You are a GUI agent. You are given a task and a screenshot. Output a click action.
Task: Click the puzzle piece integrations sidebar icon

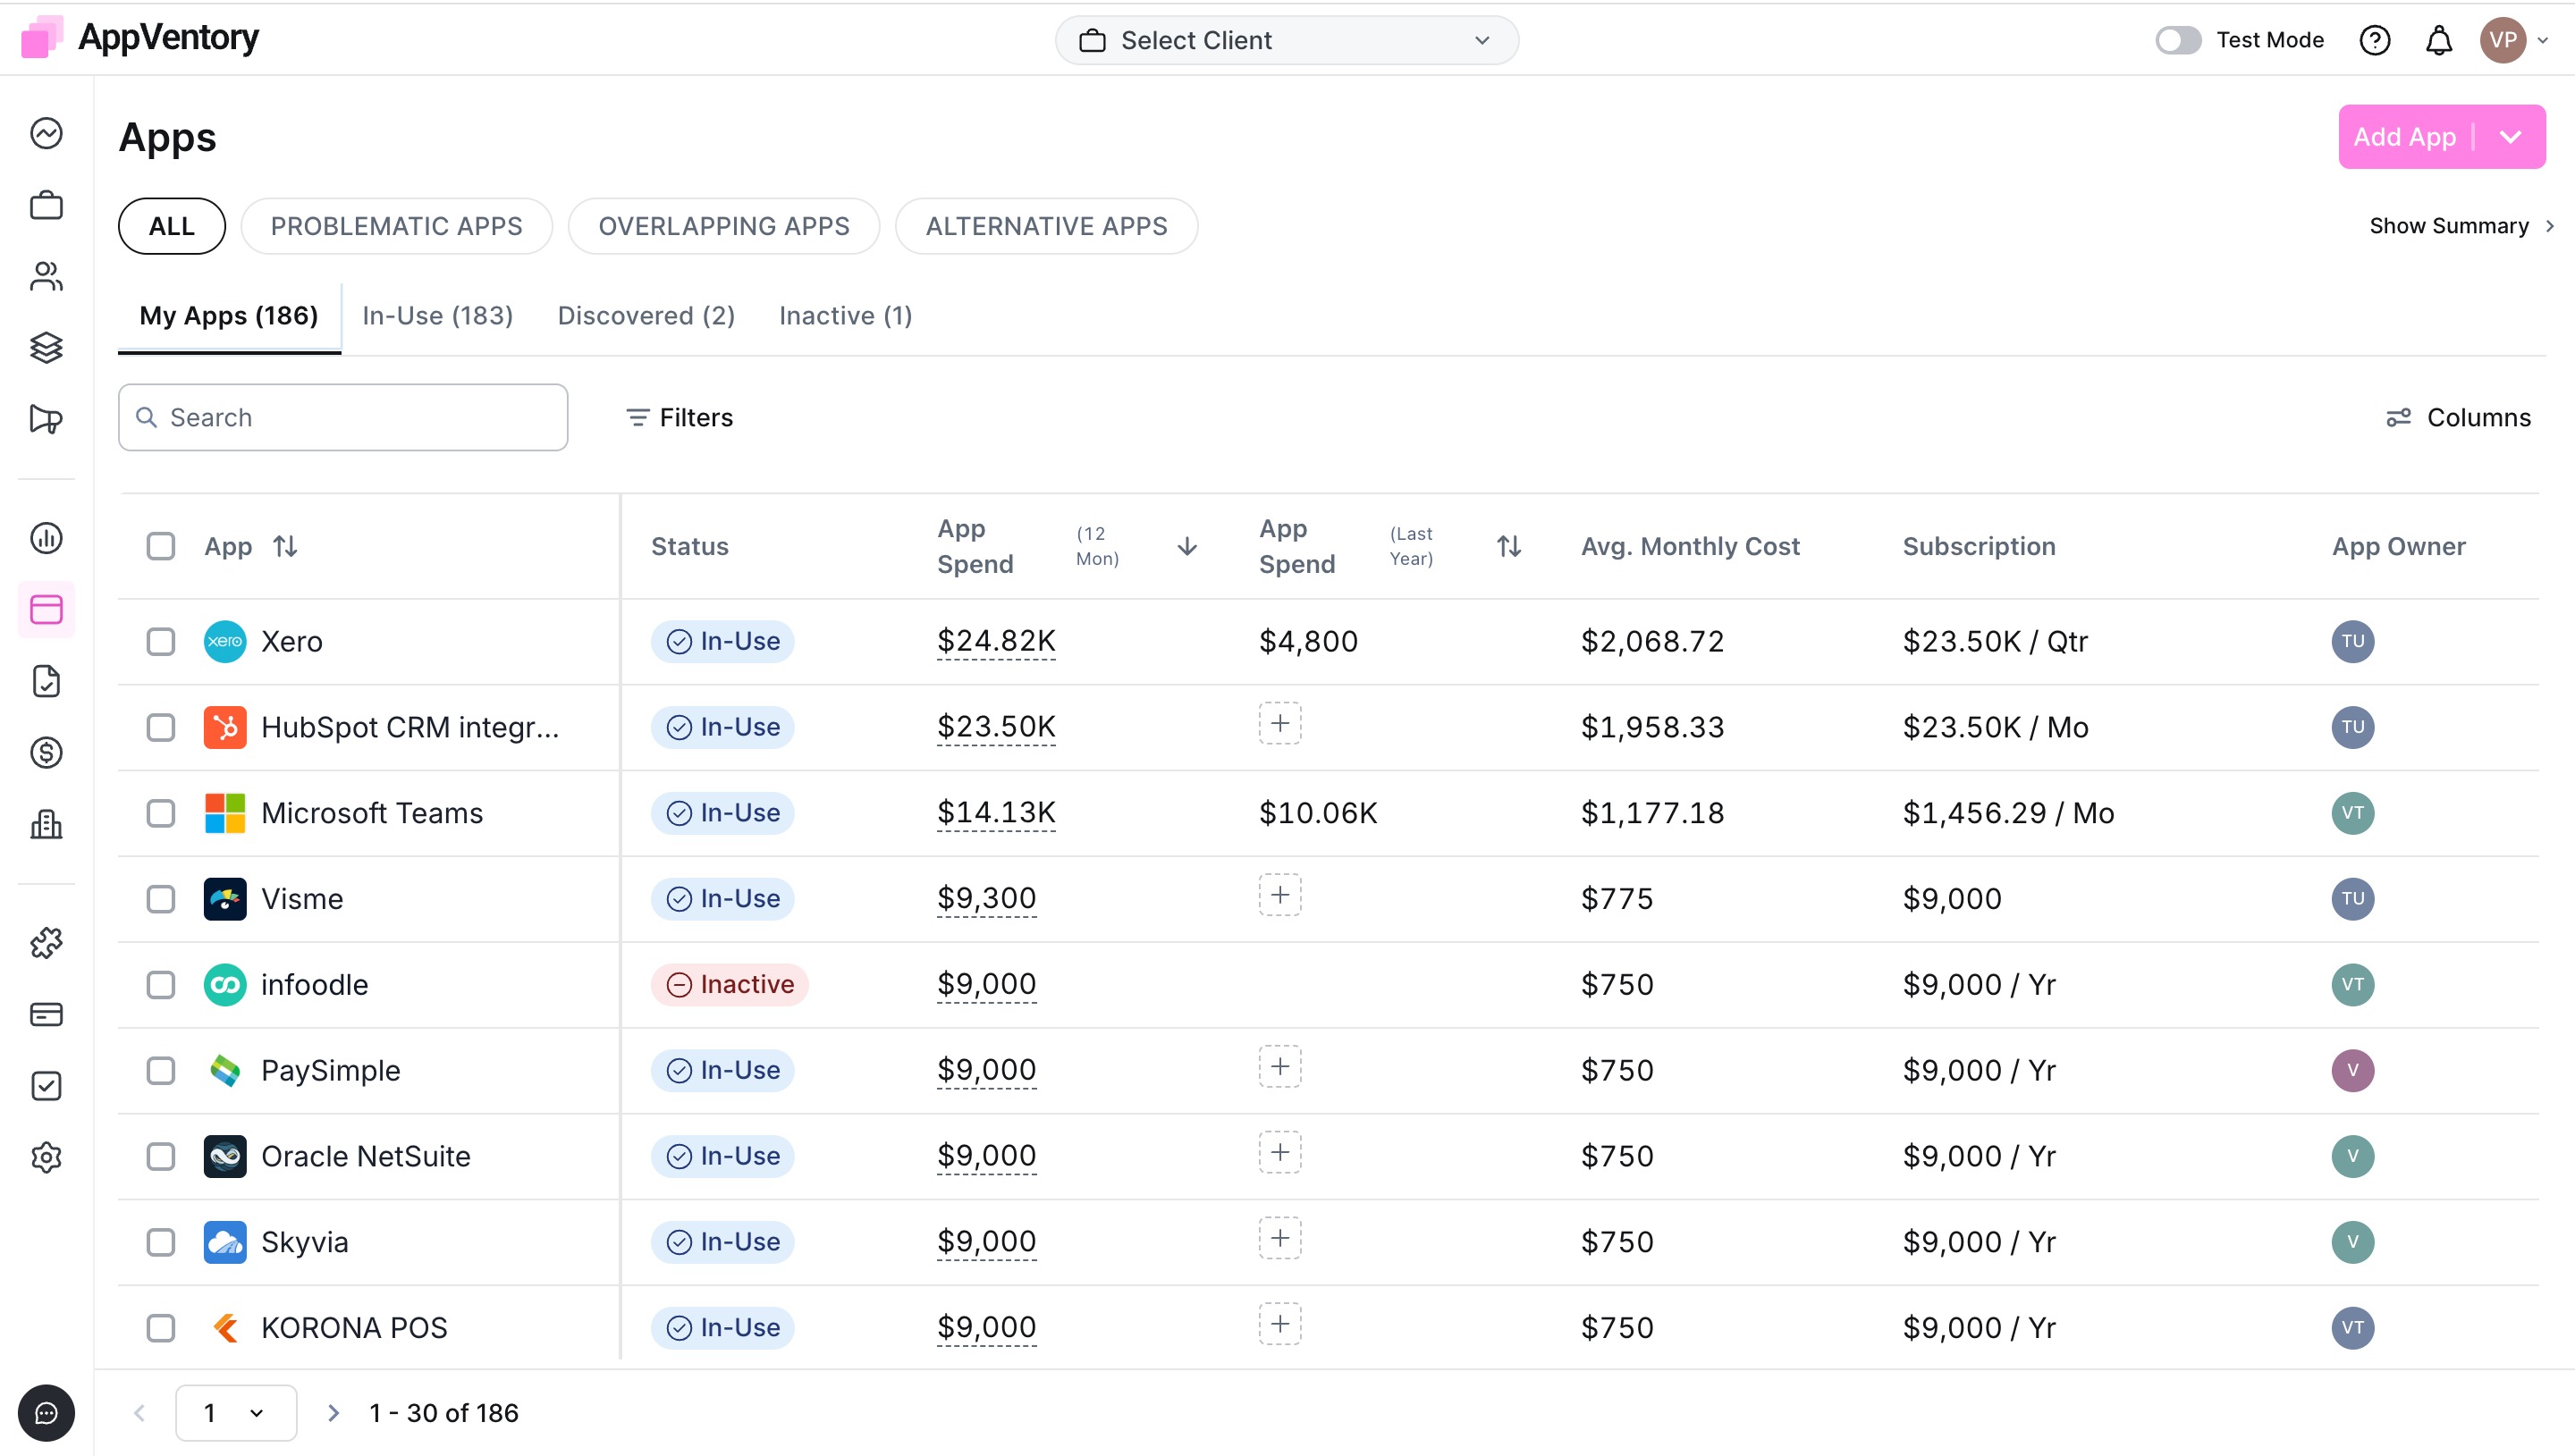(46, 942)
